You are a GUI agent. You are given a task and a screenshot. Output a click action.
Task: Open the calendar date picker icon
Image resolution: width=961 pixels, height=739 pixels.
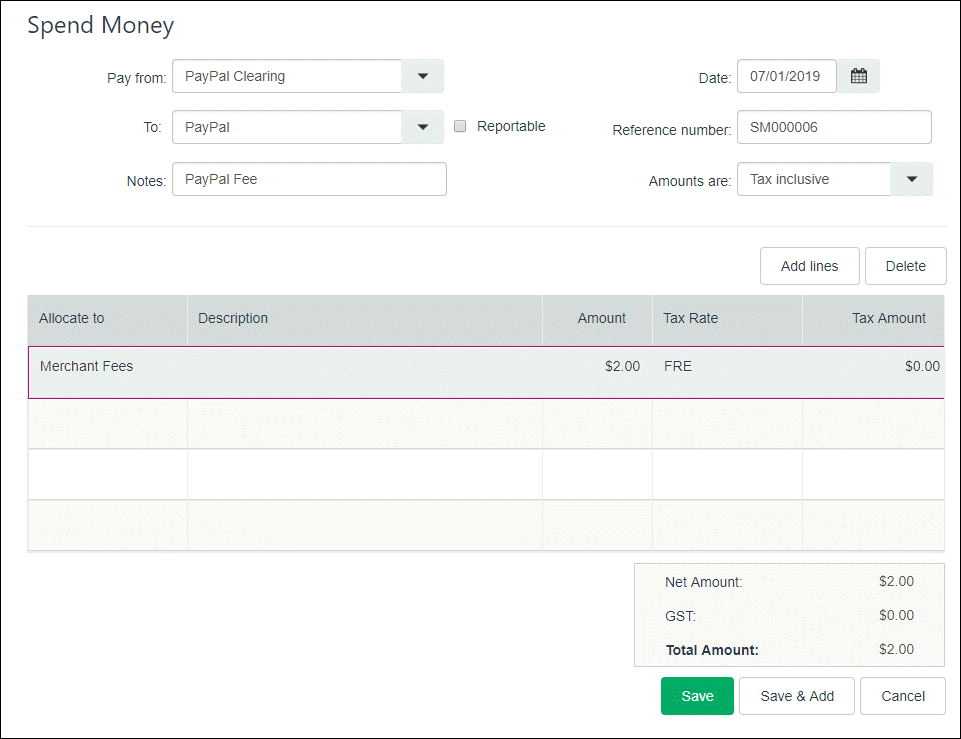(x=858, y=76)
